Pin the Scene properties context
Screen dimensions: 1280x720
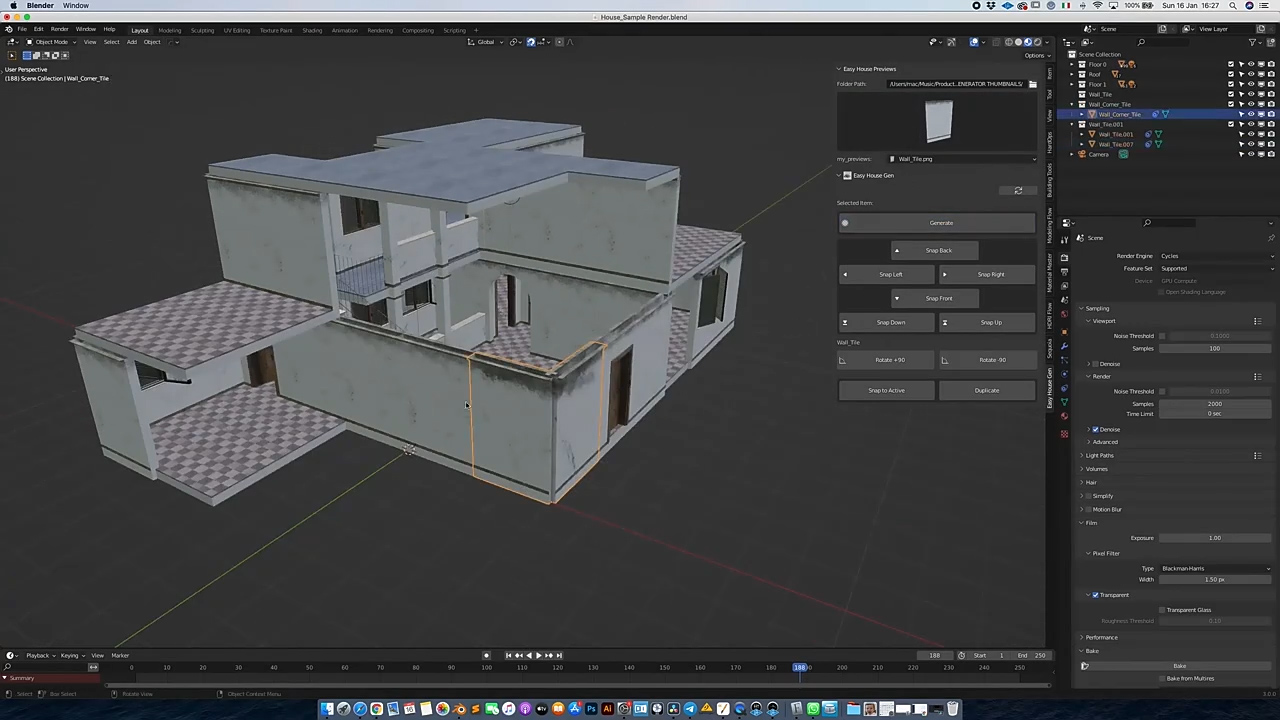[1271, 237]
